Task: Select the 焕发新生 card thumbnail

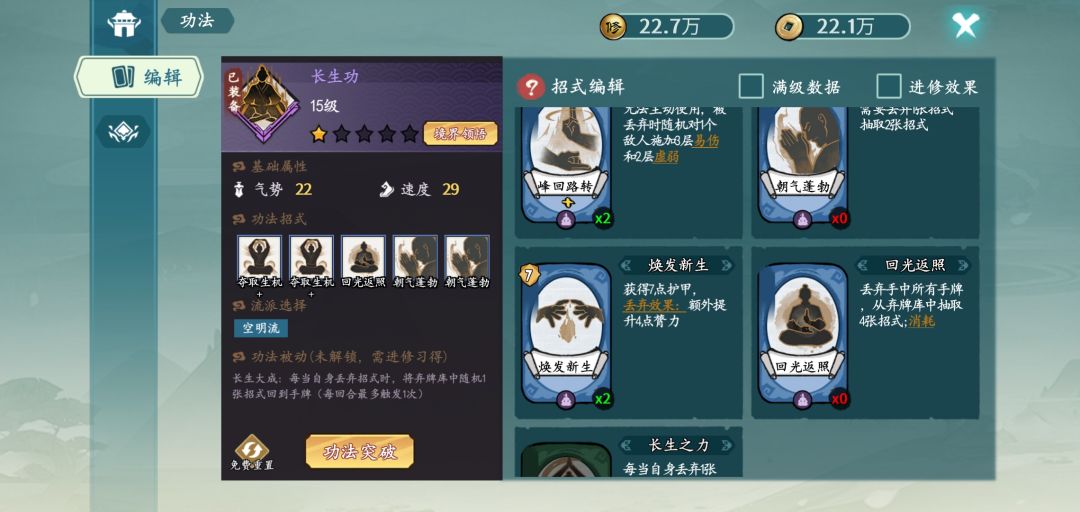Action: point(566,334)
